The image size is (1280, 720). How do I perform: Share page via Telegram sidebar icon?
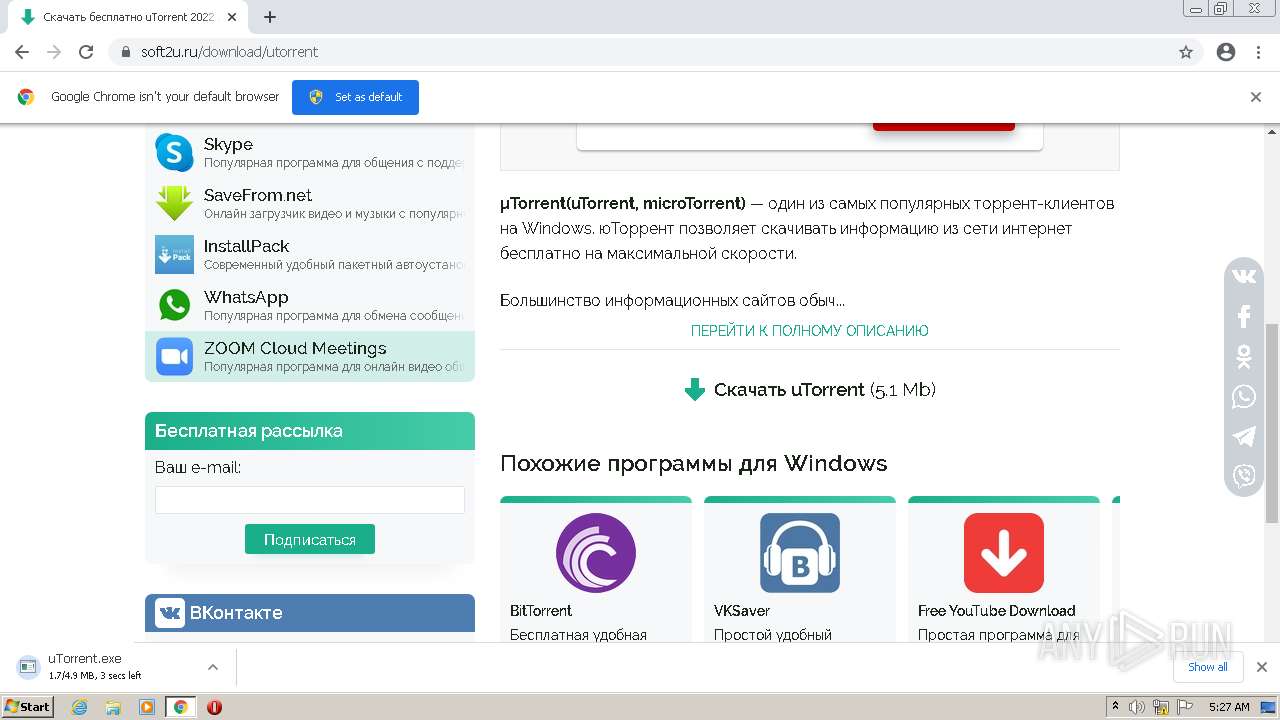point(1244,437)
